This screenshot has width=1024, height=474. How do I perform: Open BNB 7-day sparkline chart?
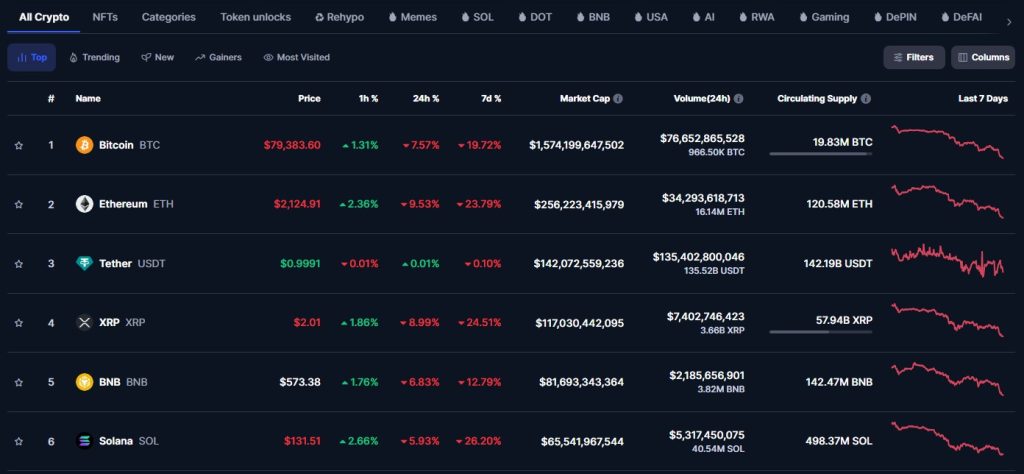coord(948,379)
